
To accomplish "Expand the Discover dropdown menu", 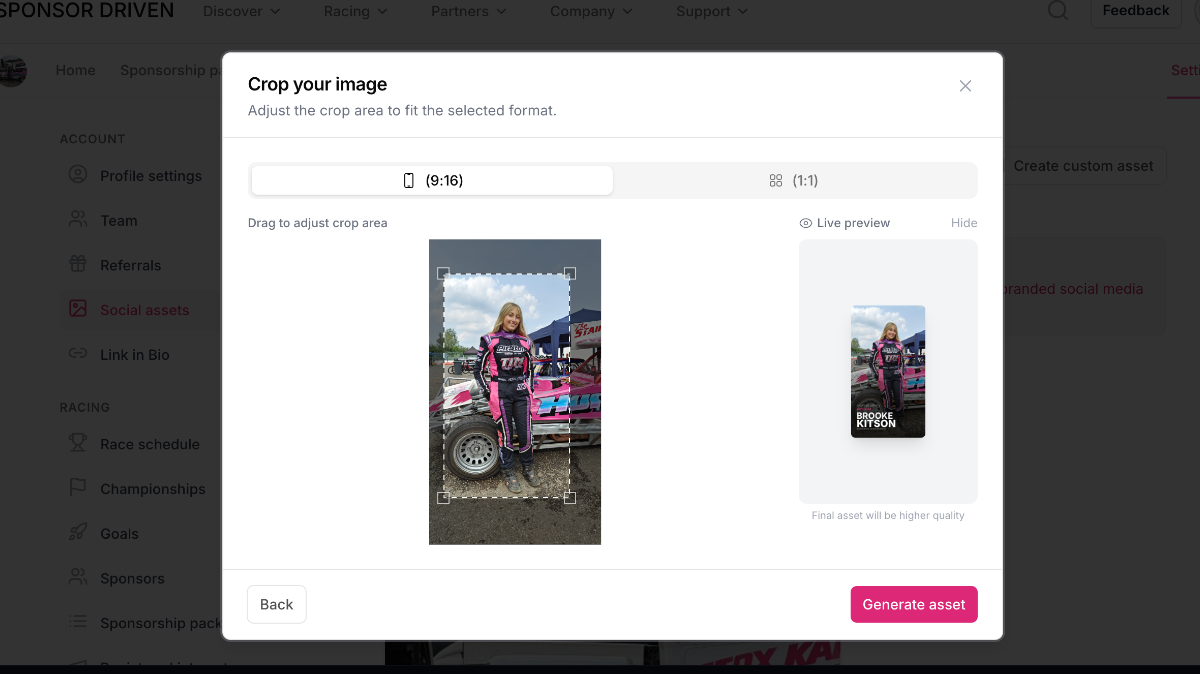I will pyautogui.click(x=242, y=11).
